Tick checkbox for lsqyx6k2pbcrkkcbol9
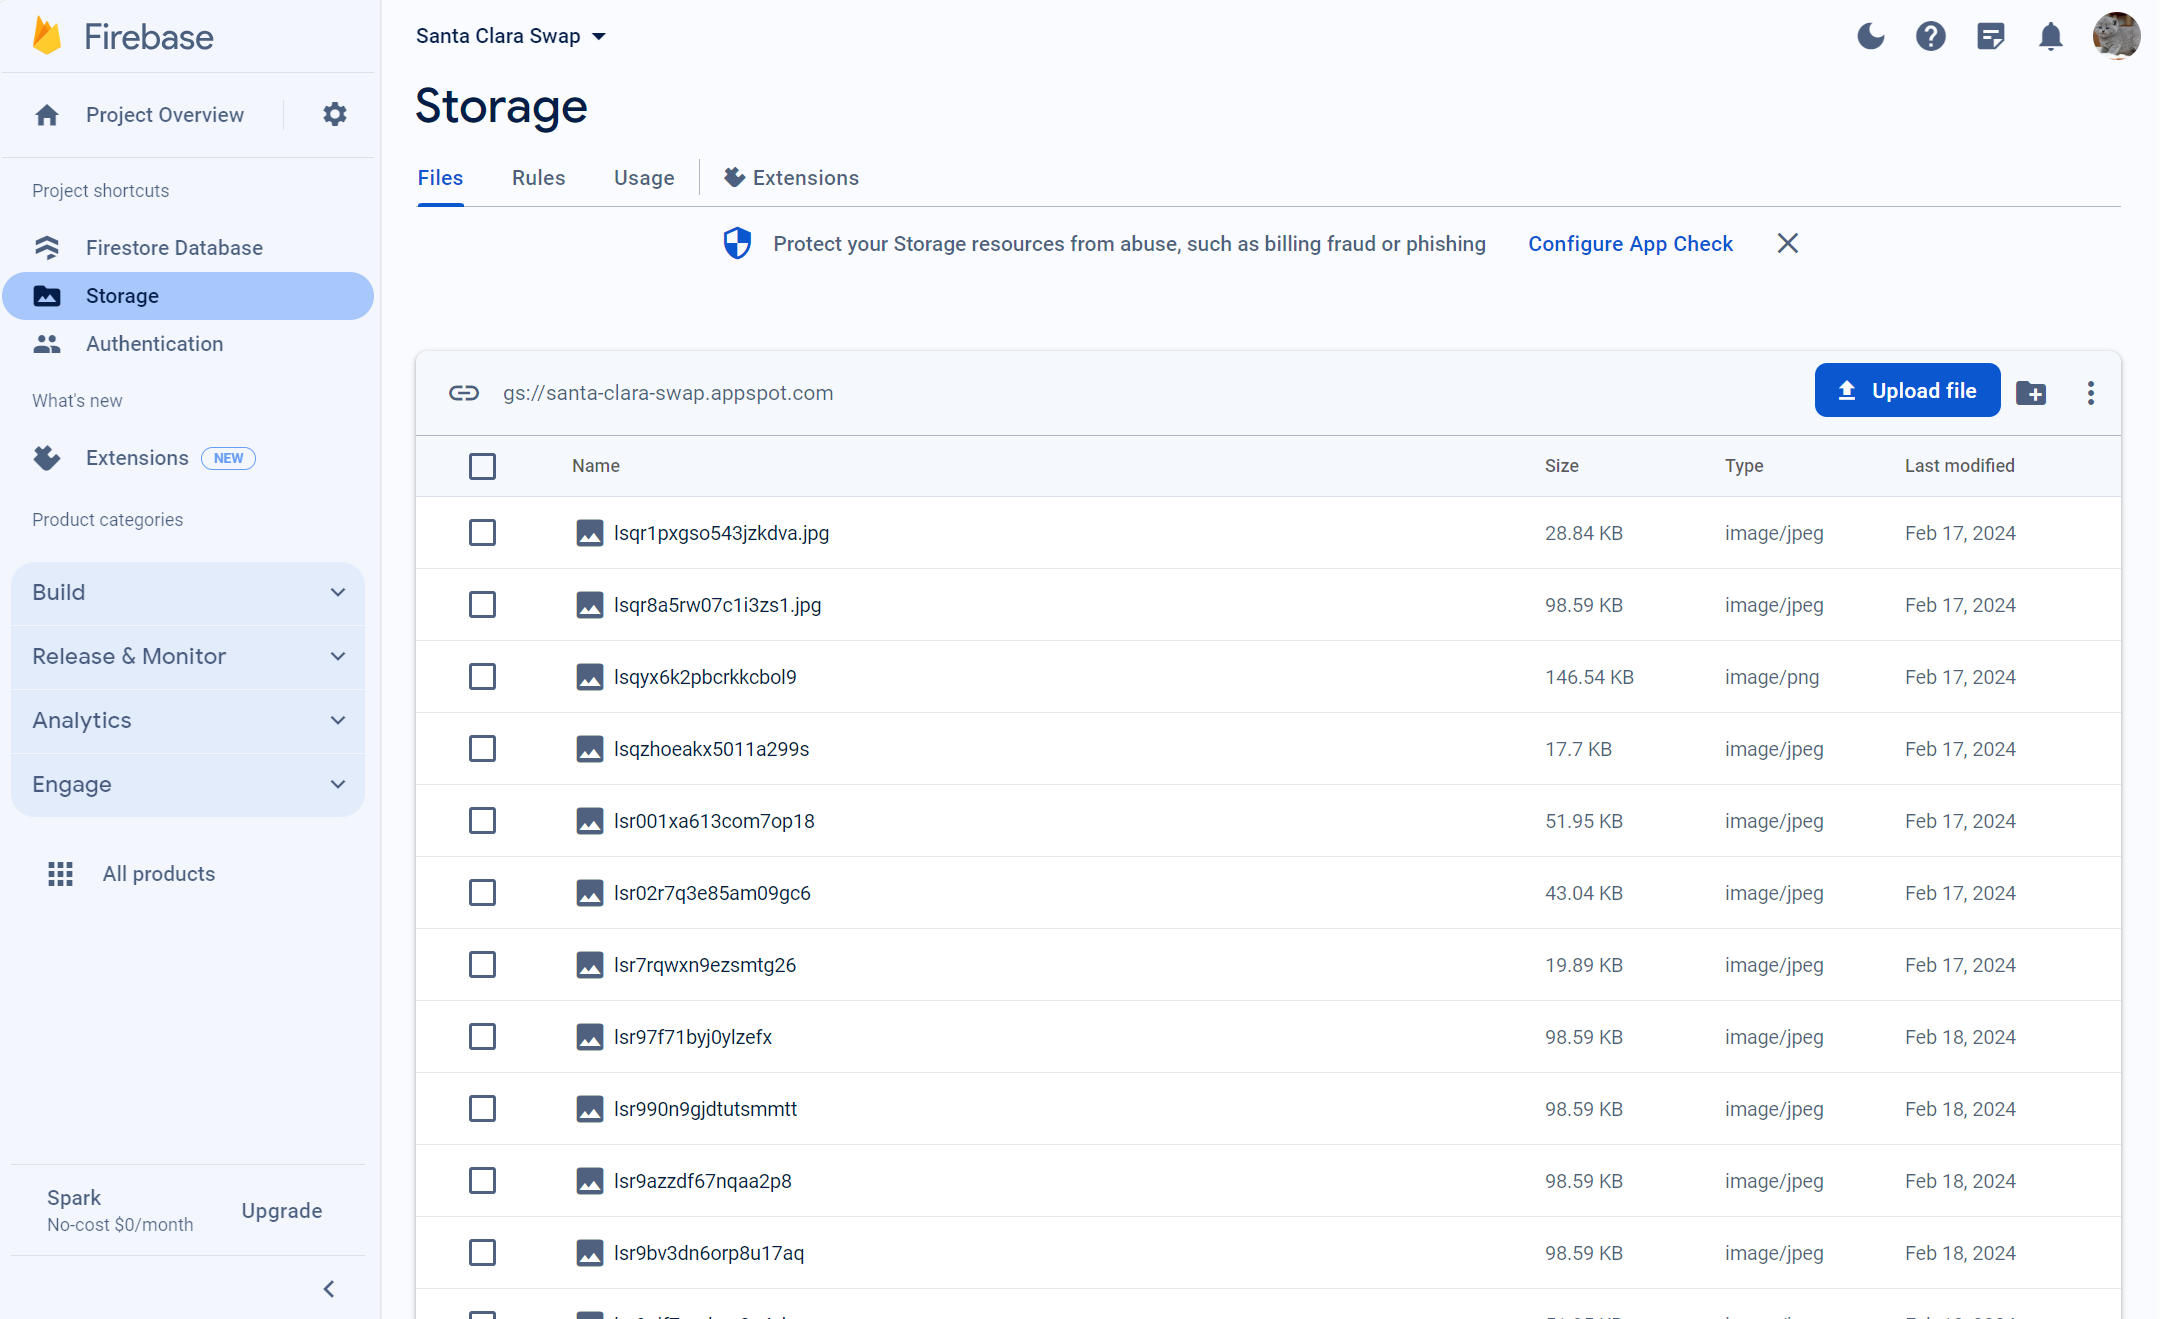Viewport: 2160px width, 1319px height. point(482,677)
